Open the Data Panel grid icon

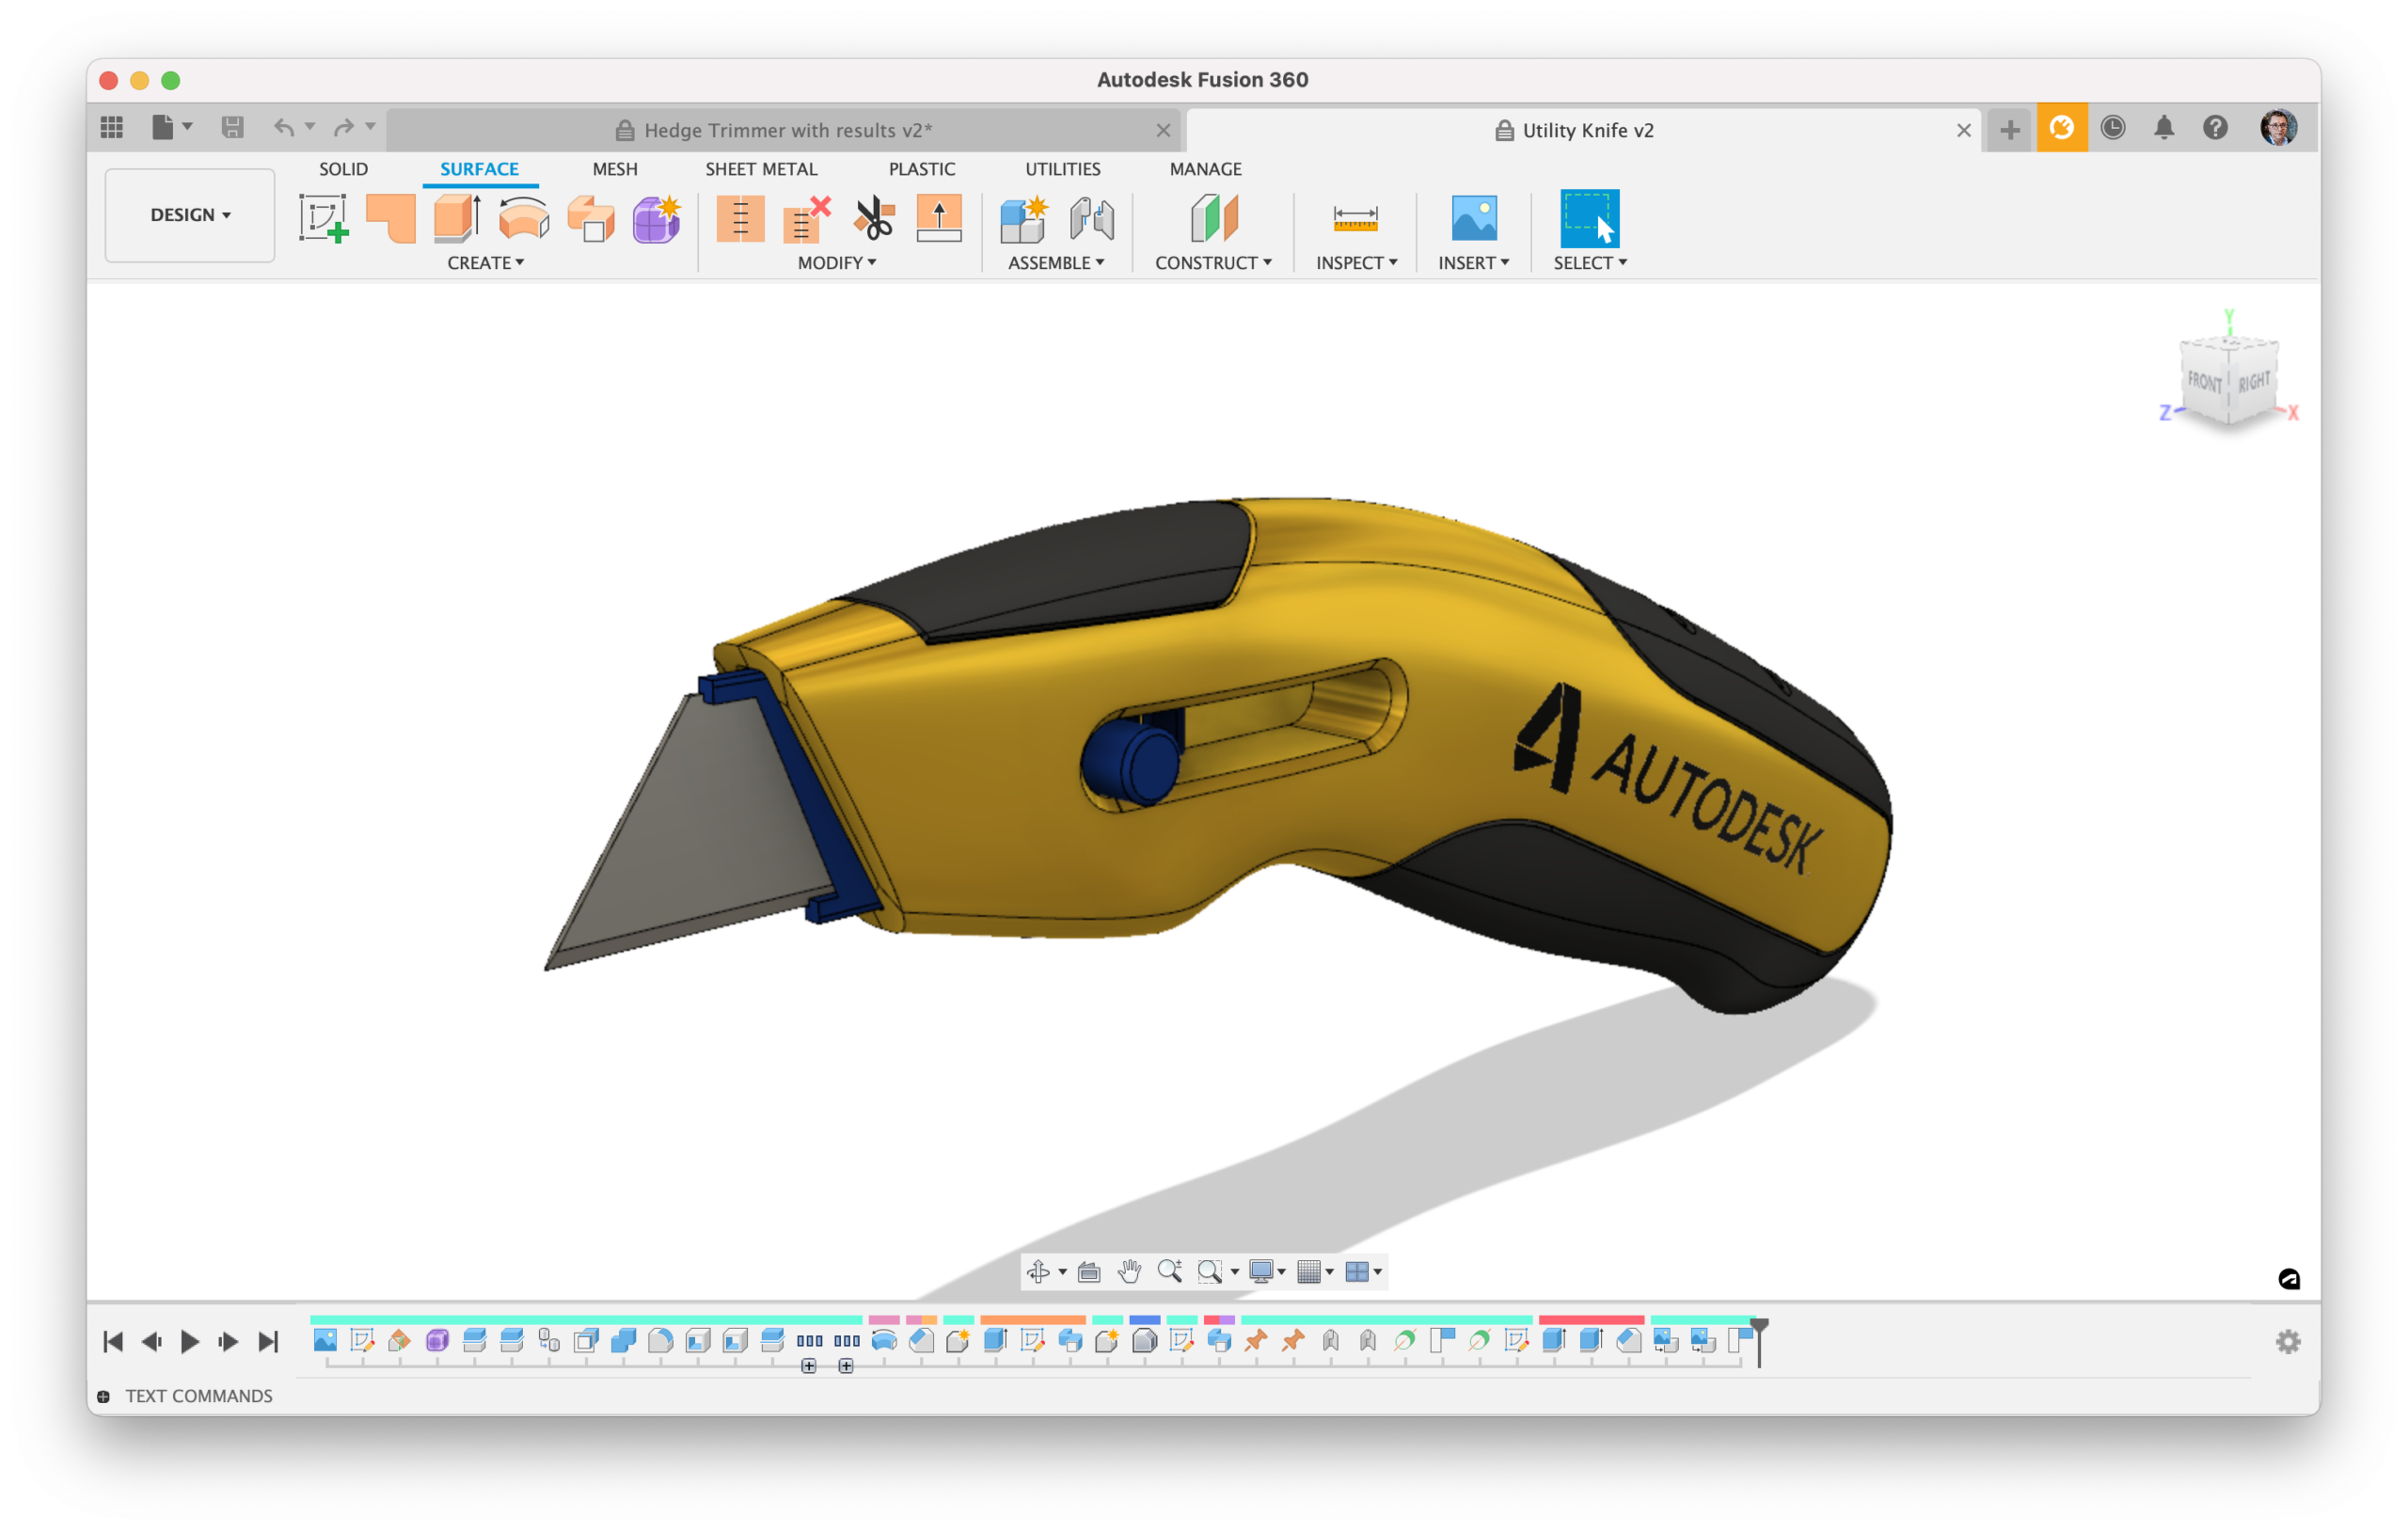(112, 128)
